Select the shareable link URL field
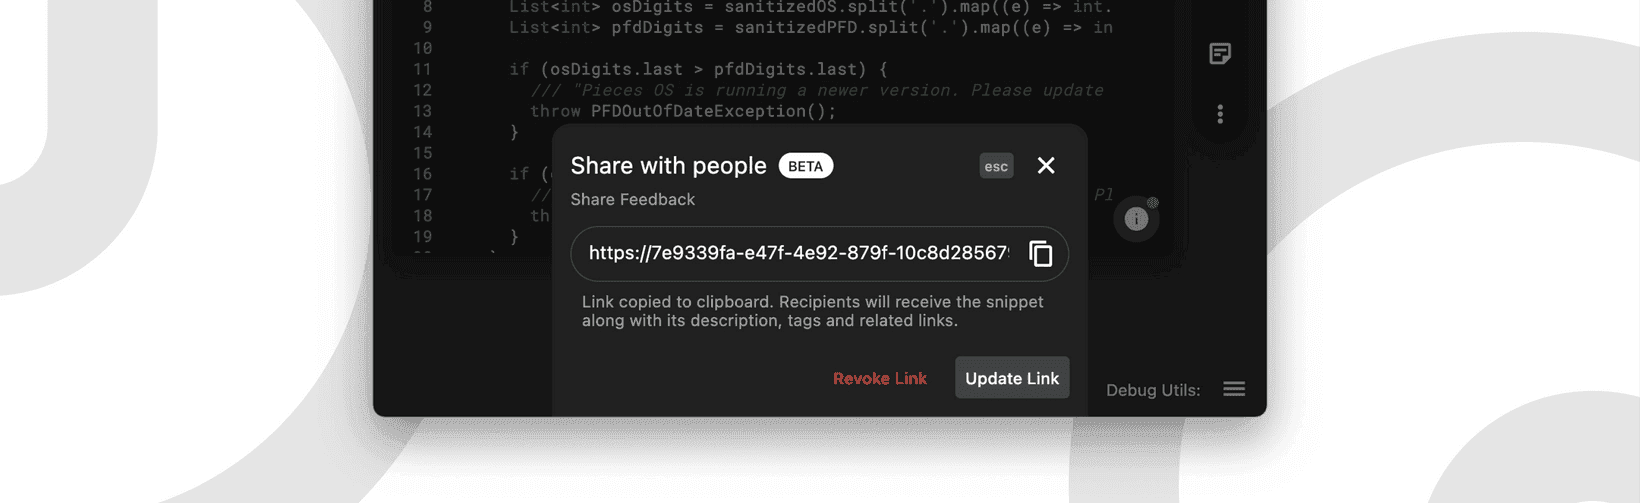This screenshot has width=1640, height=503. pyautogui.click(x=819, y=254)
